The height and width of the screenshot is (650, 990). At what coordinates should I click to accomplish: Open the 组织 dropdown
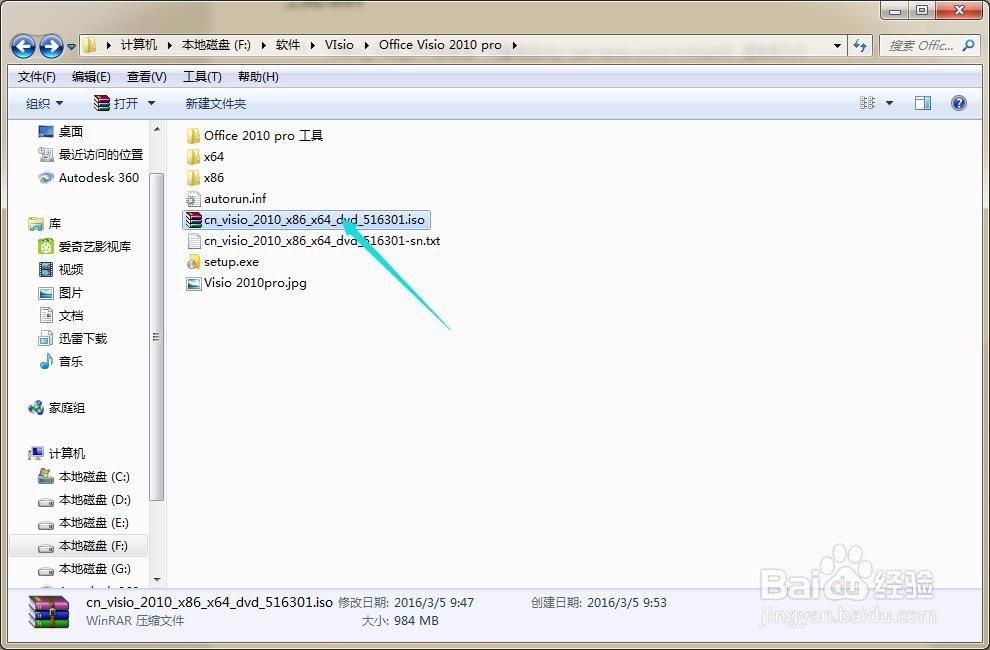[44, 104]
